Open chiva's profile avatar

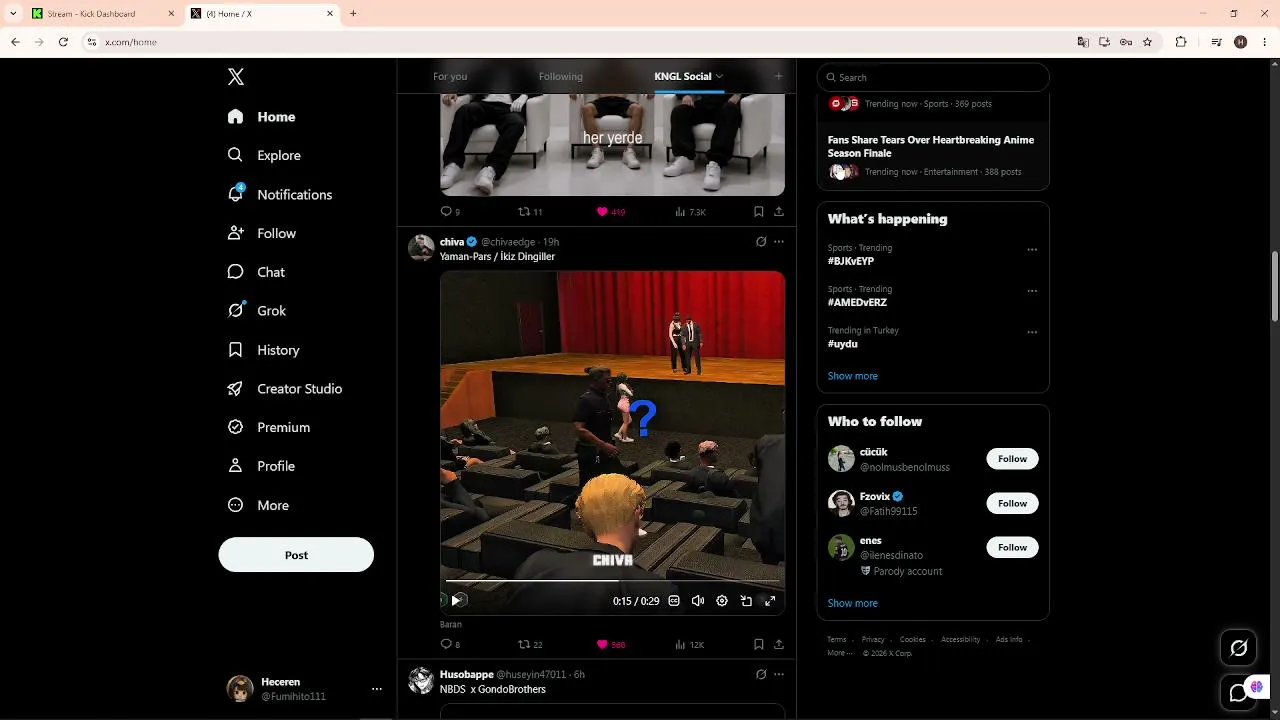421,248
